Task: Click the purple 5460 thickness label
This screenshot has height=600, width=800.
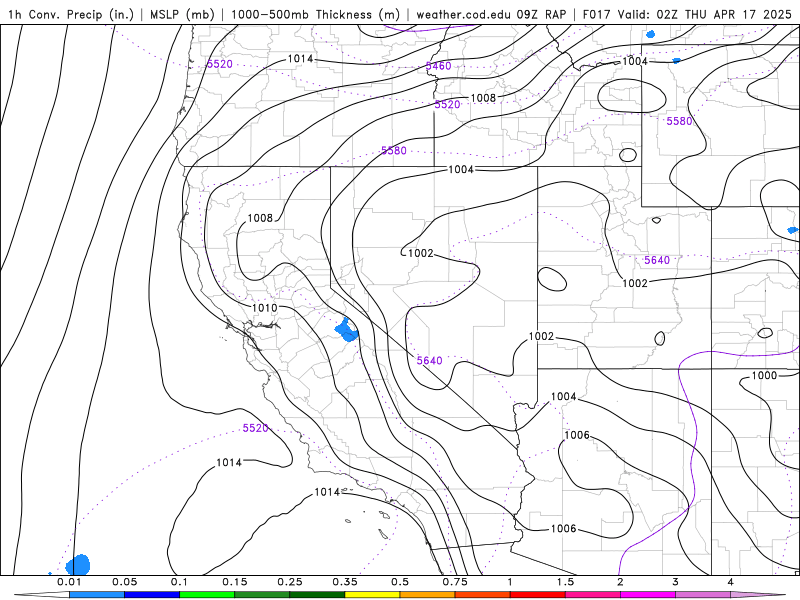Action: pyautogui.click(x=438, y=66)
